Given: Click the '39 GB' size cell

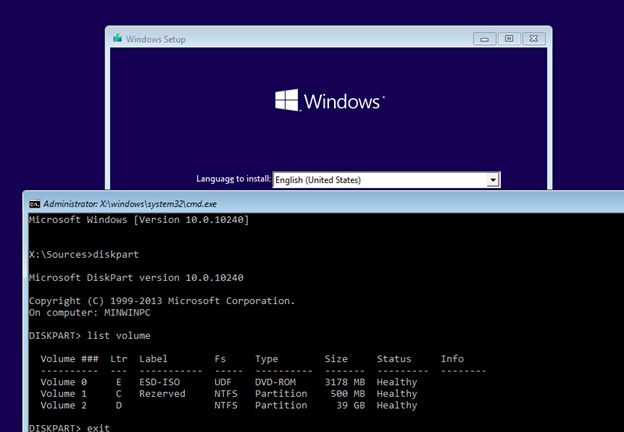Looking at the screenshot, I should pyautogui.click(x=351, y=405).
